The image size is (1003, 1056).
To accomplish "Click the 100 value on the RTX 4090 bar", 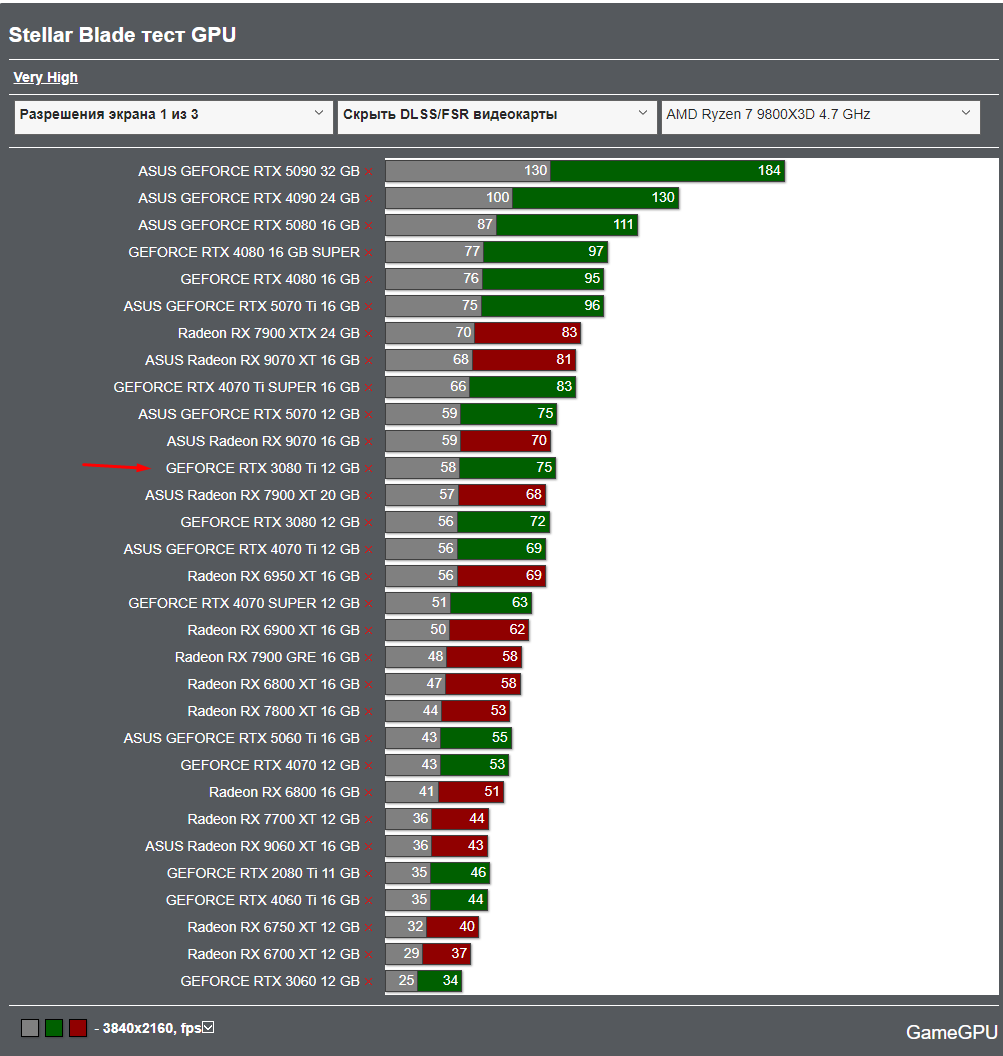I will click(x=498, y=197).
